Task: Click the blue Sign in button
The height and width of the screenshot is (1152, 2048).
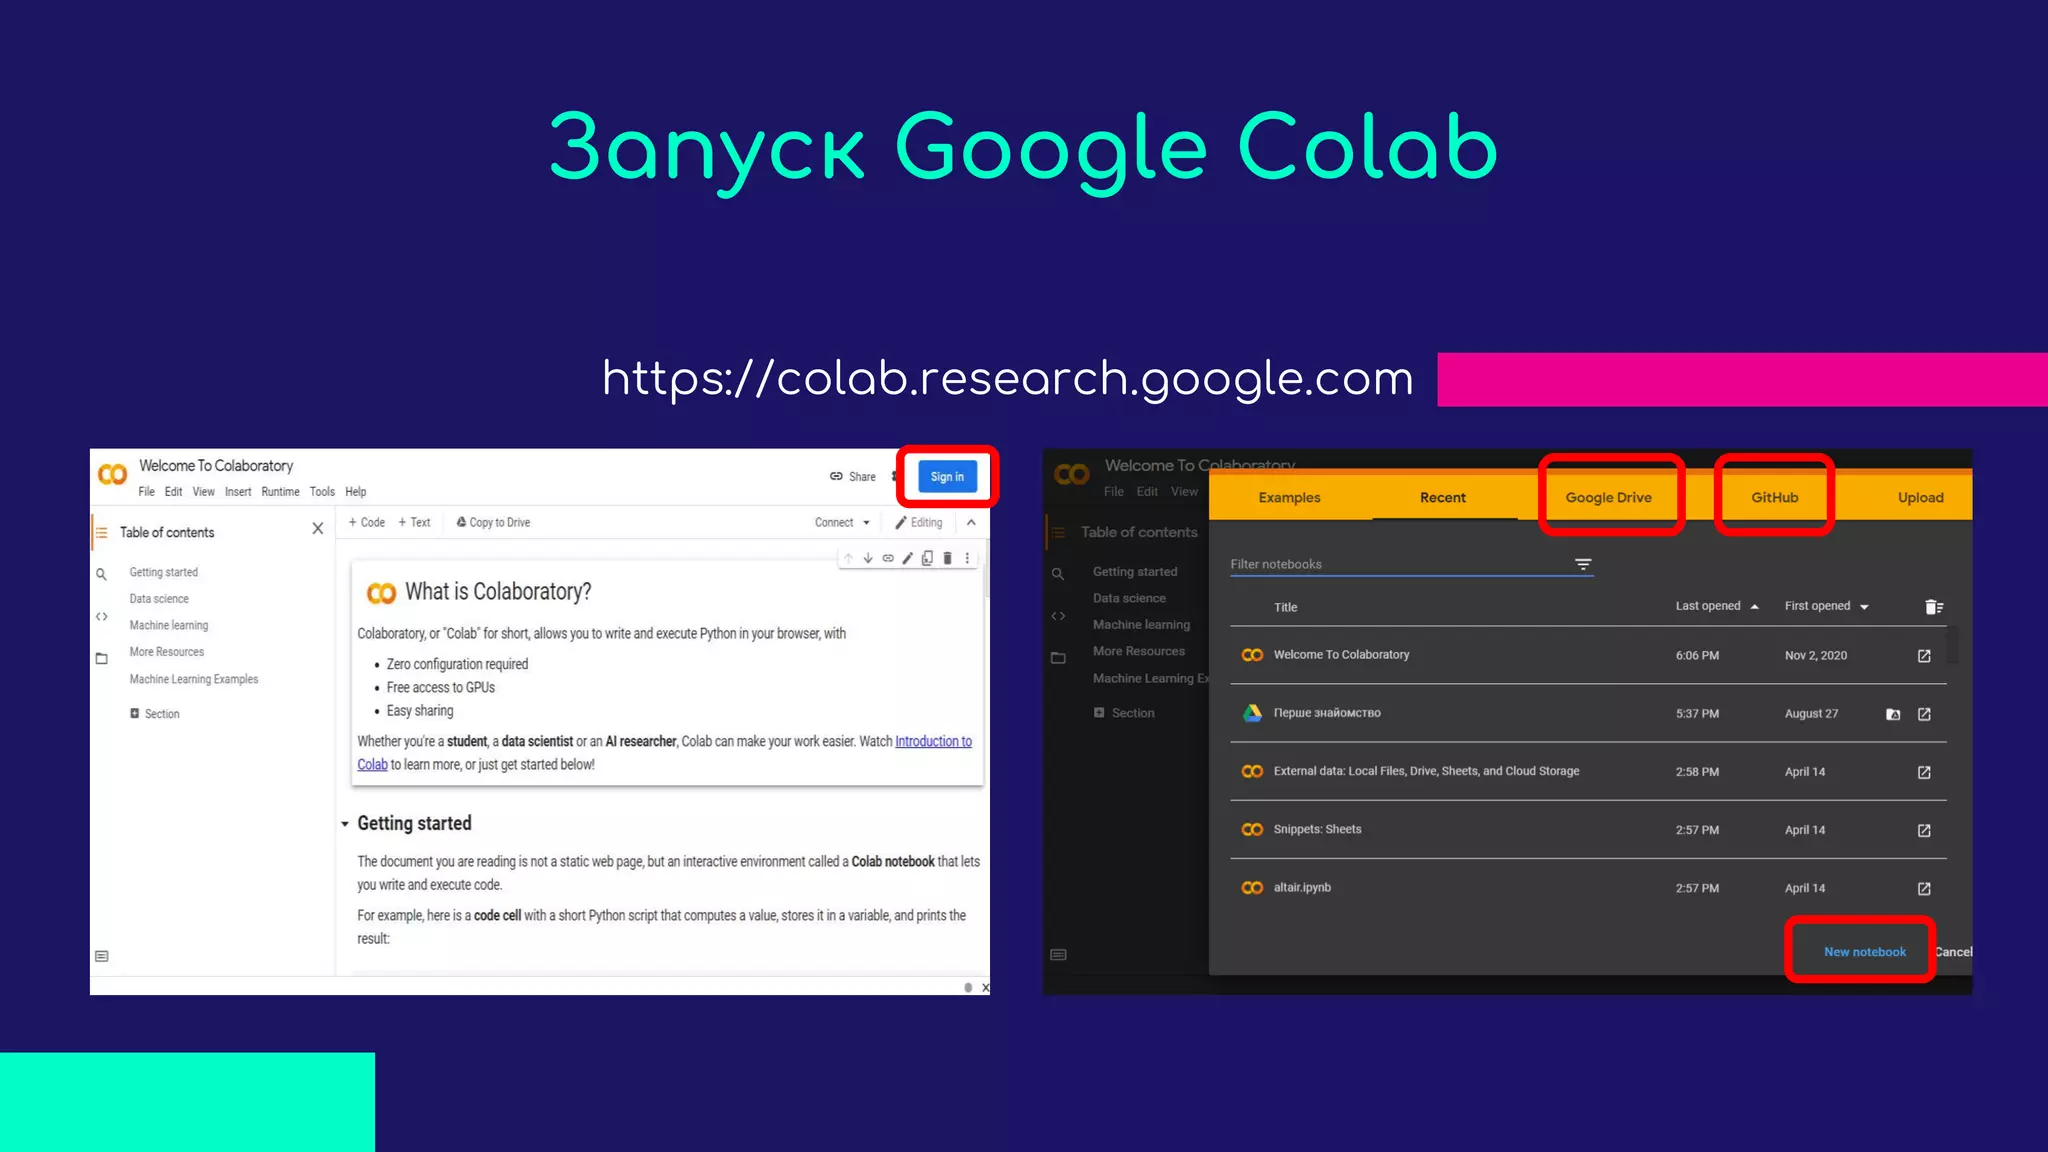Action: click(x=947, y=477)
